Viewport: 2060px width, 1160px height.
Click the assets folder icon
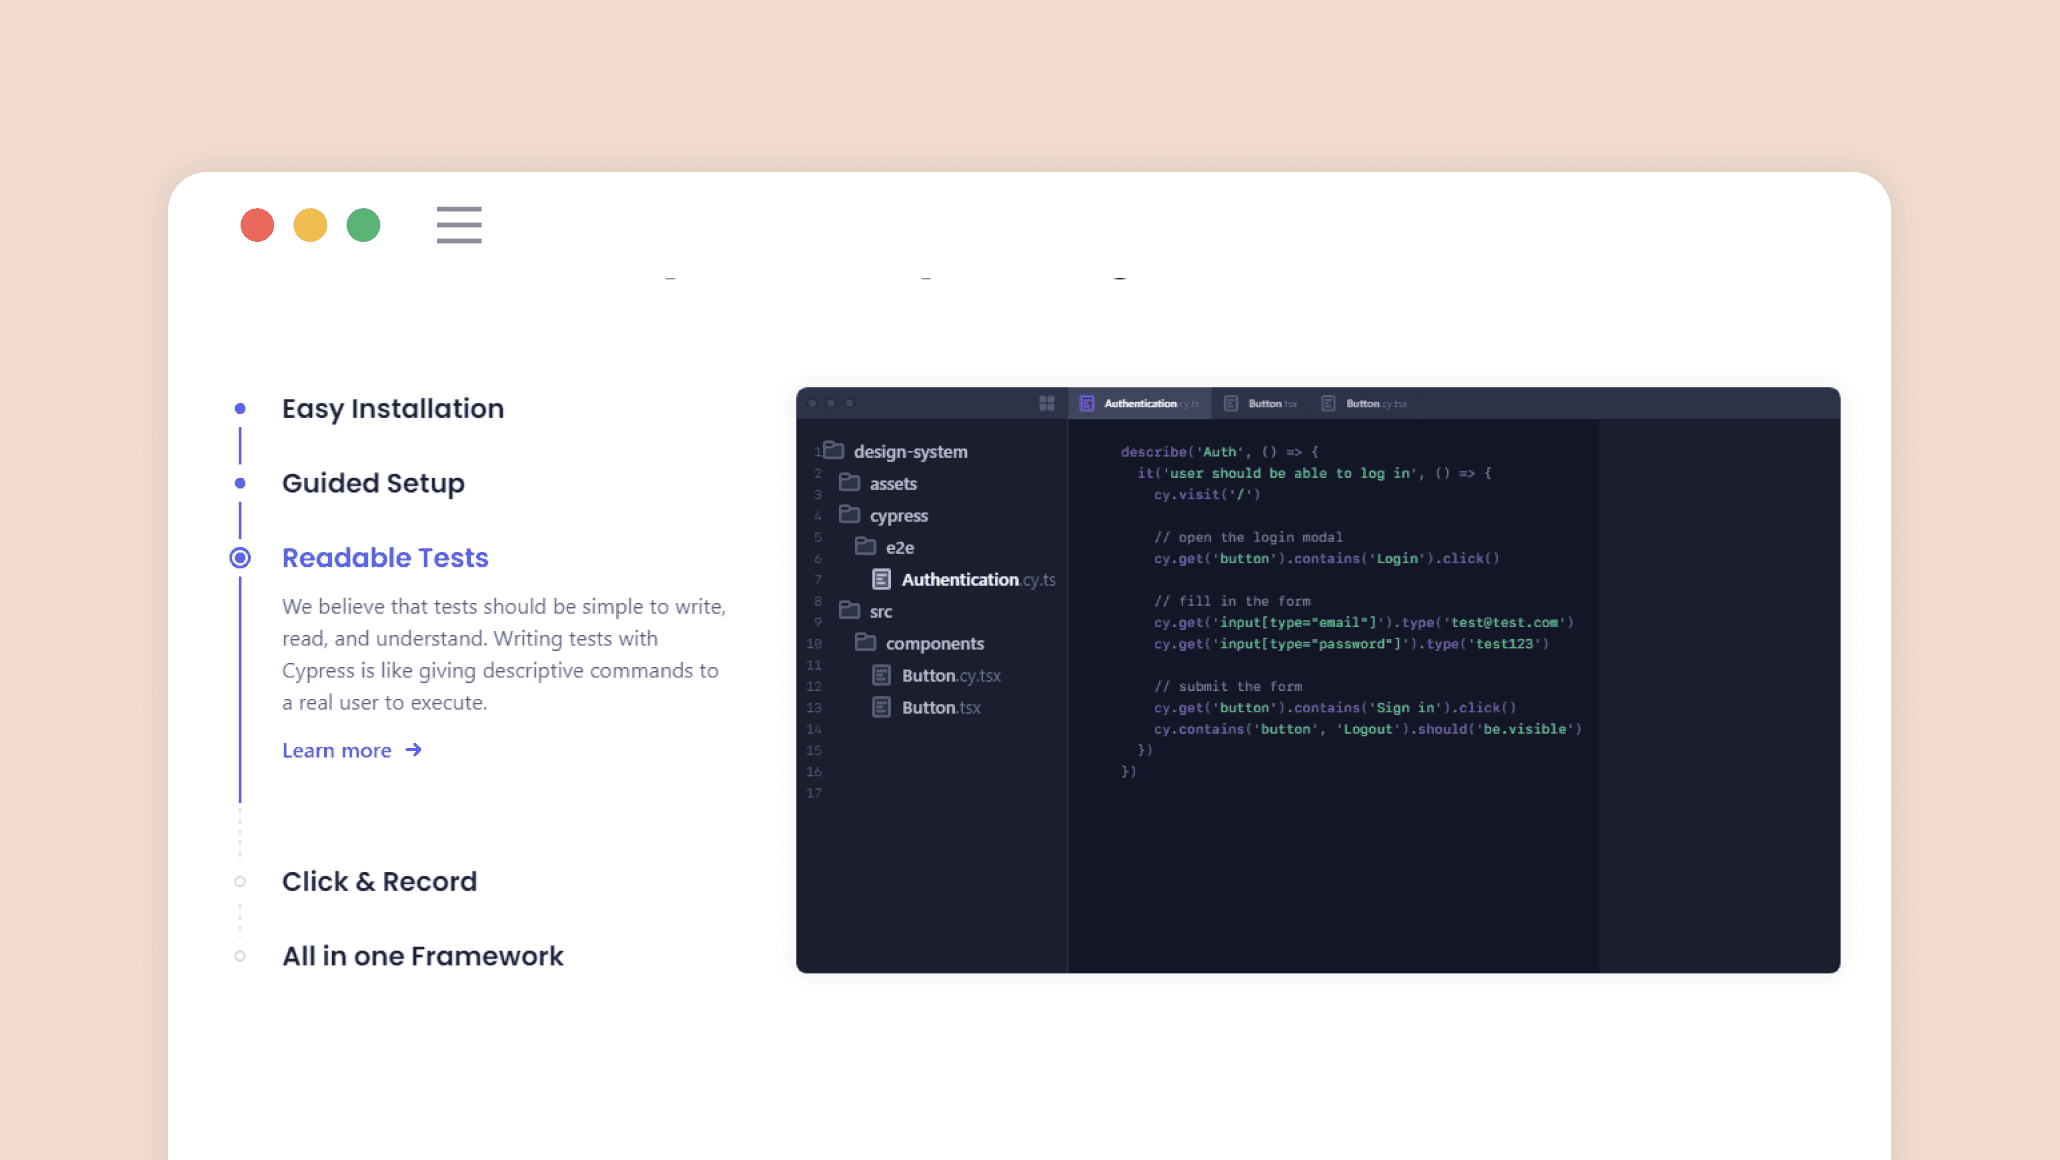point(850,483)
